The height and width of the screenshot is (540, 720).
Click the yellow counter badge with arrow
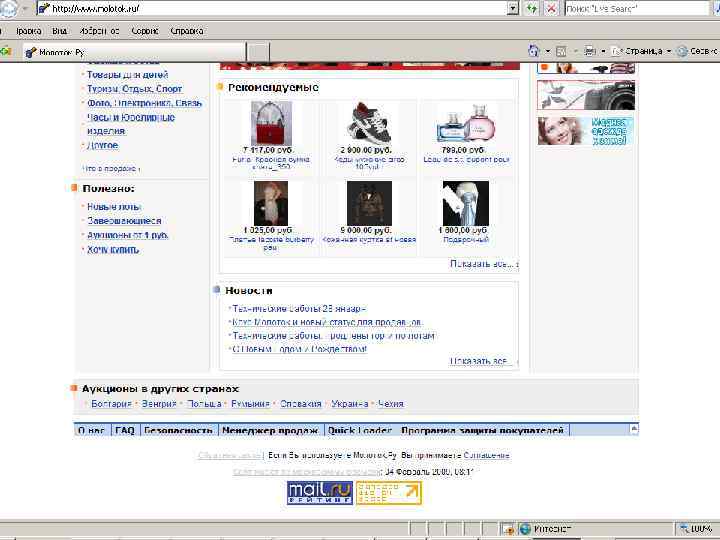(x=388, y=493)
